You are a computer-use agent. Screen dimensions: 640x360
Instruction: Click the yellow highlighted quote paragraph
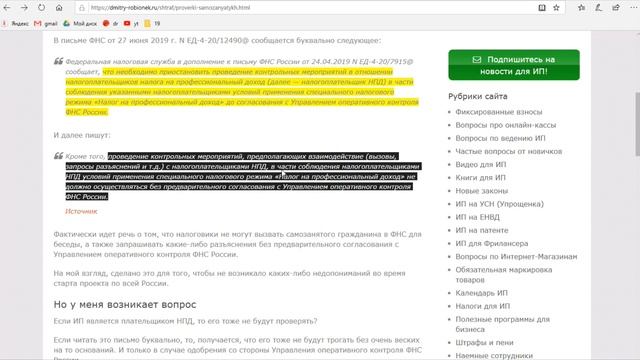(242, 92)
